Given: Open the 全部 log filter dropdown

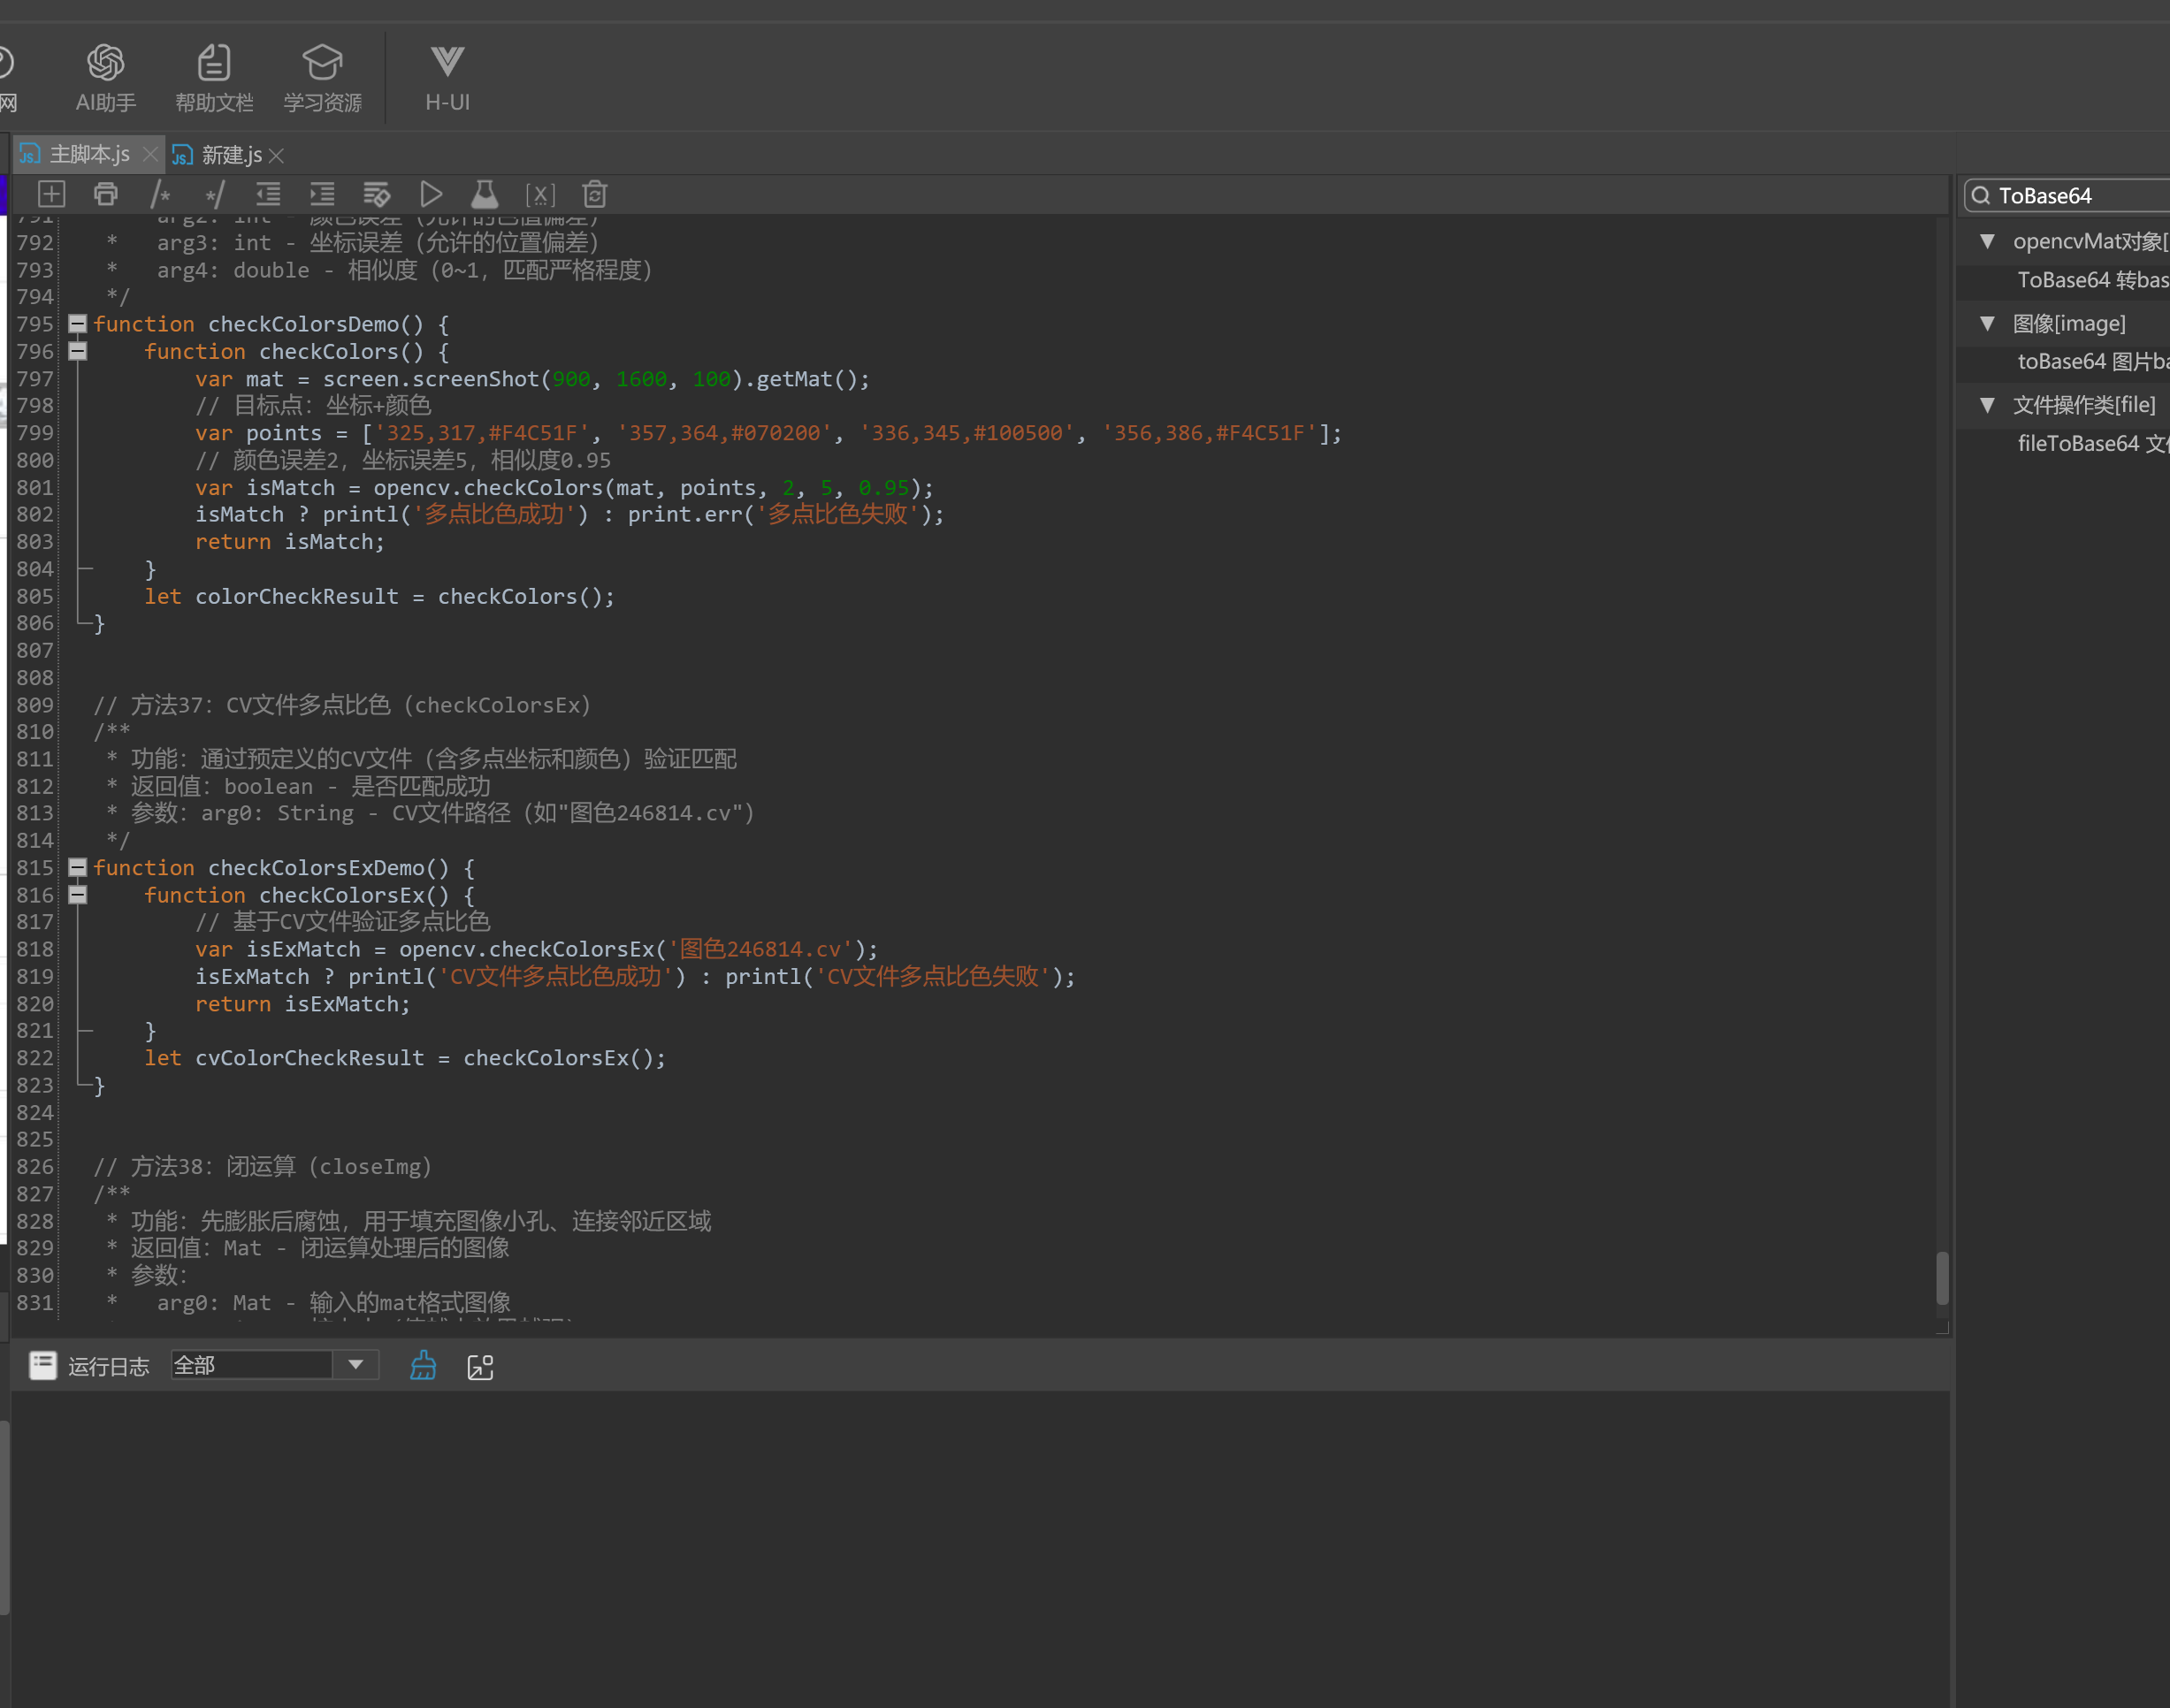Looking at the screenshot, I should click(355, 1365).
